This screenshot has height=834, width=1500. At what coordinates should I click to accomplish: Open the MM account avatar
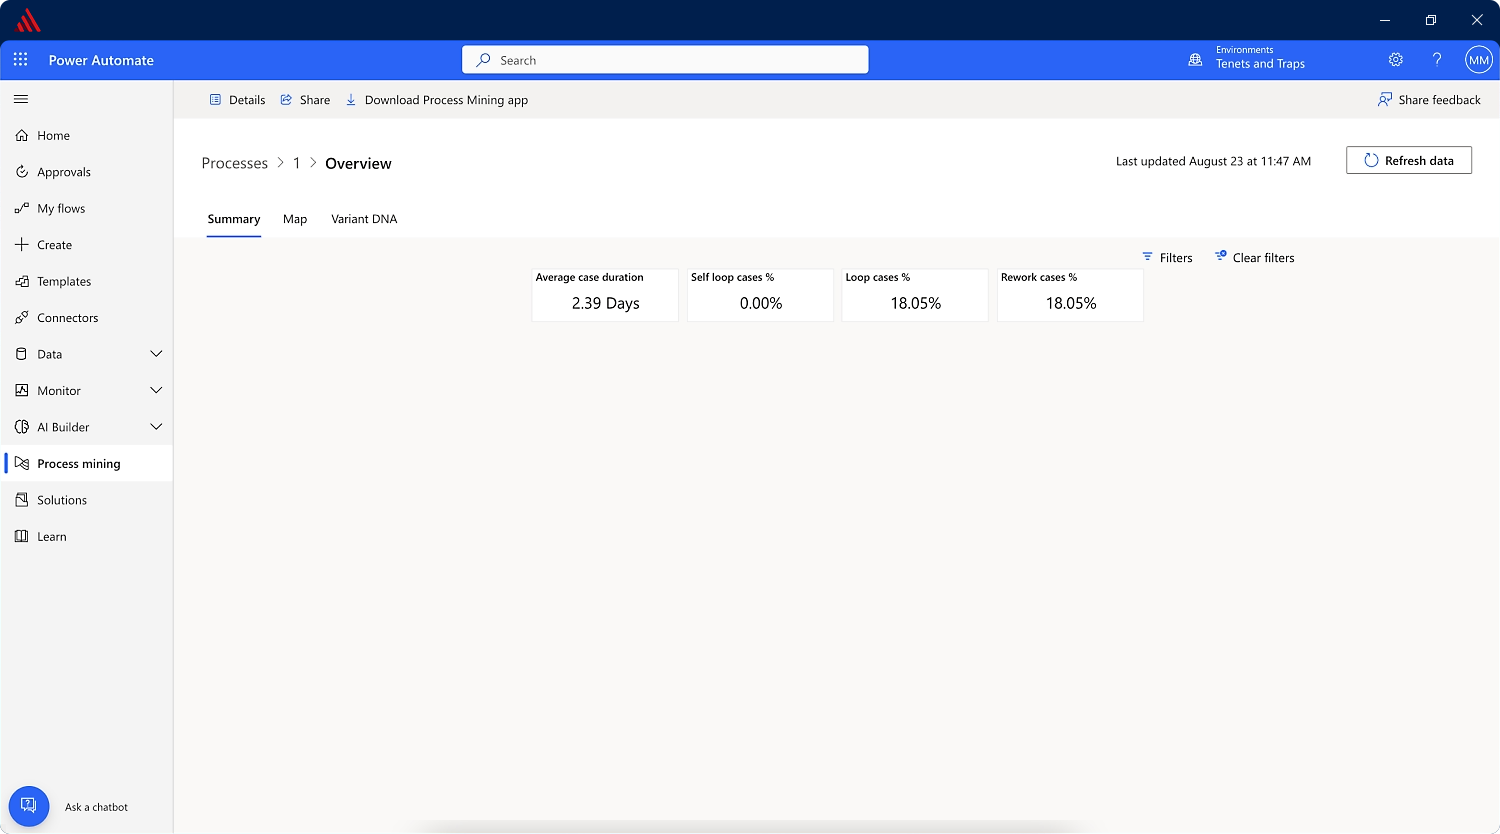(x=1479, y=60)
